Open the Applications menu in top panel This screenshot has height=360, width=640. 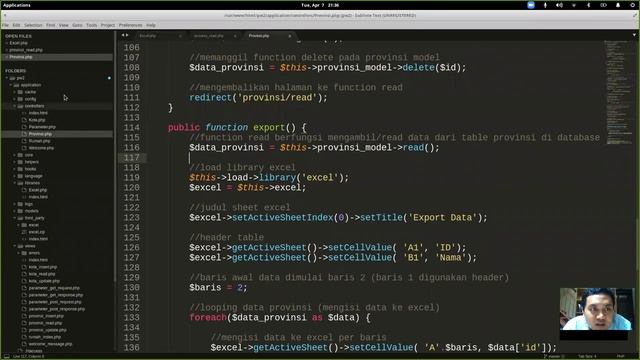pyautogui.click(x=17, y=5)
